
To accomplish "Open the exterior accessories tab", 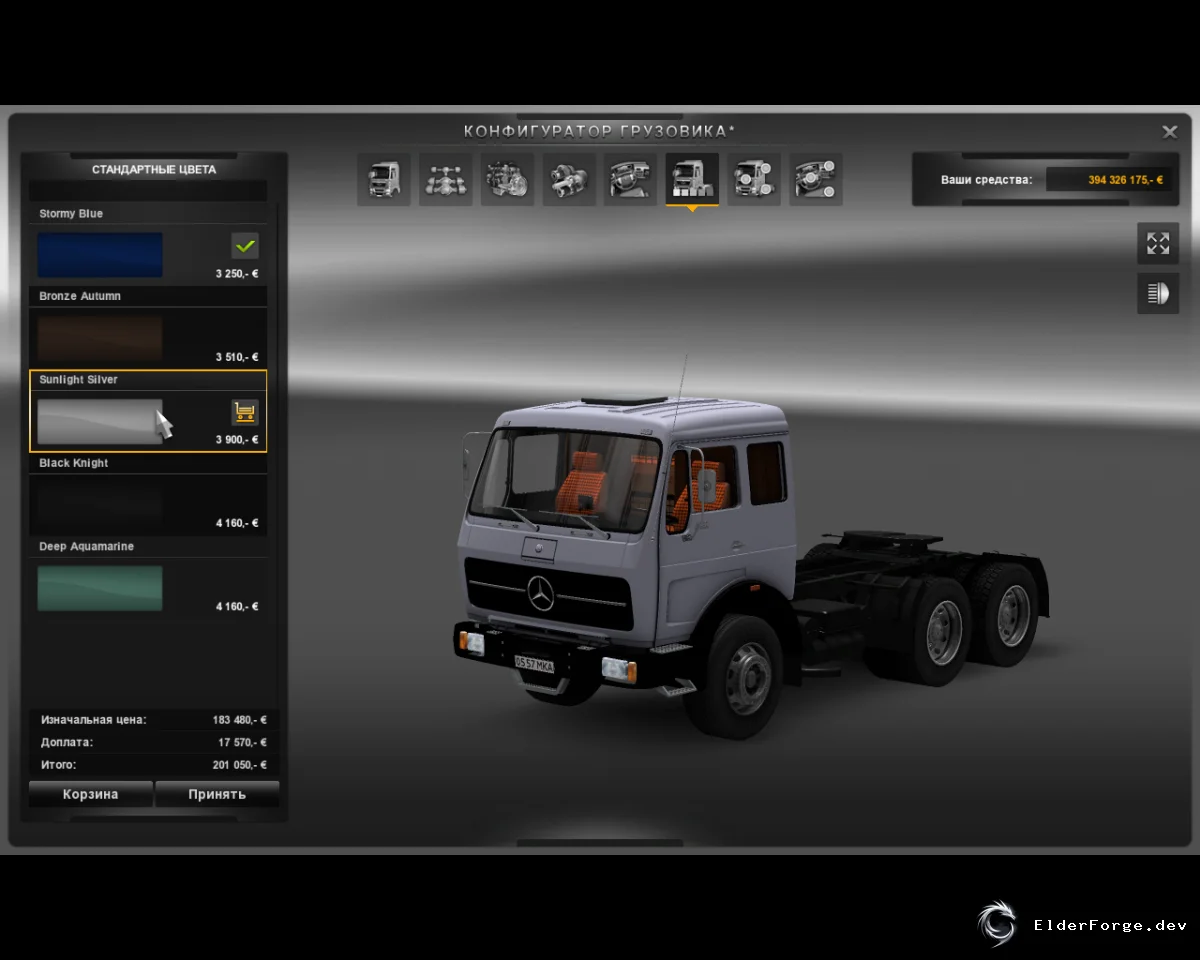I will click(x=753, y=179).
